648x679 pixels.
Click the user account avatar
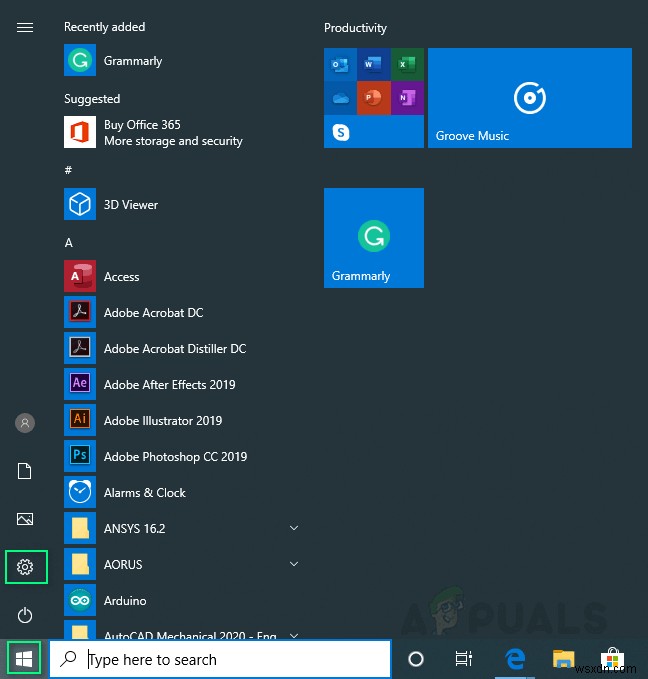click(25, 423)
